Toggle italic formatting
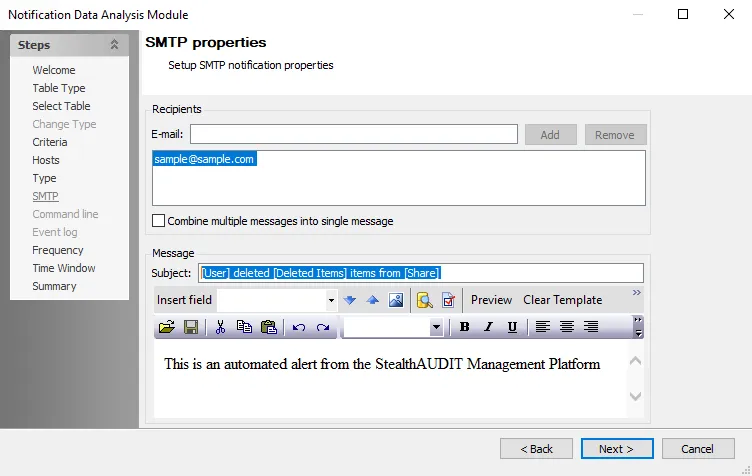 (488, 327)
